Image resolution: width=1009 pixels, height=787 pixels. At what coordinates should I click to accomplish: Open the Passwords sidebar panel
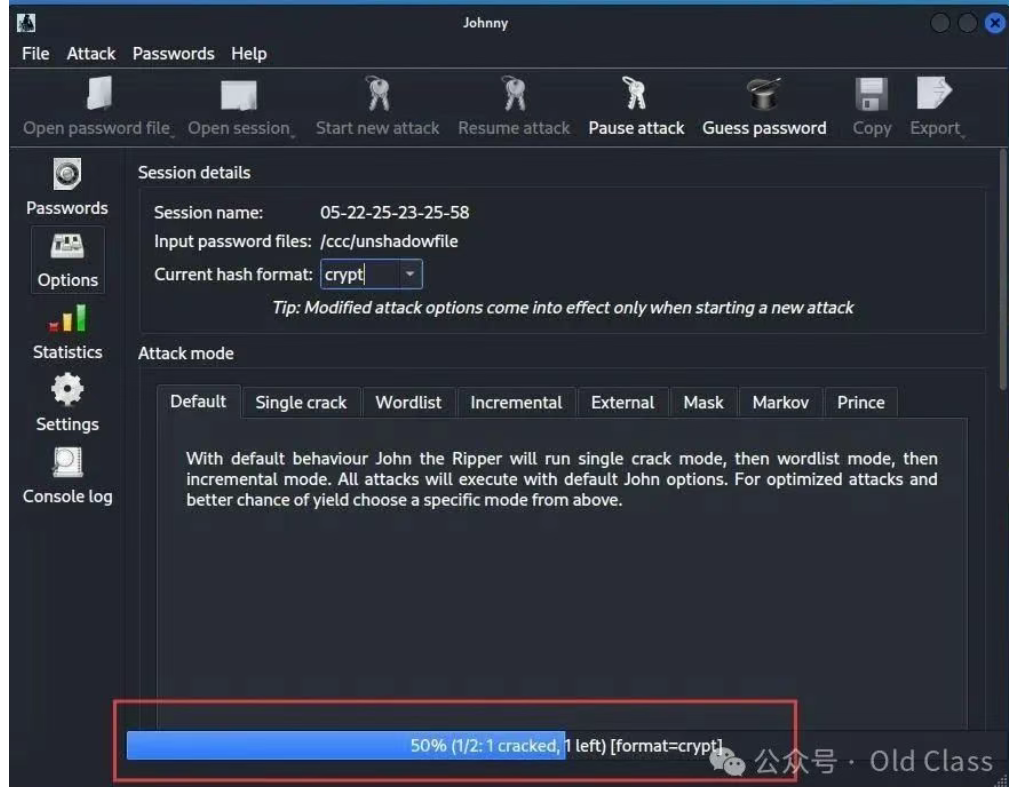pyautogui.click(x=67, y=187)
